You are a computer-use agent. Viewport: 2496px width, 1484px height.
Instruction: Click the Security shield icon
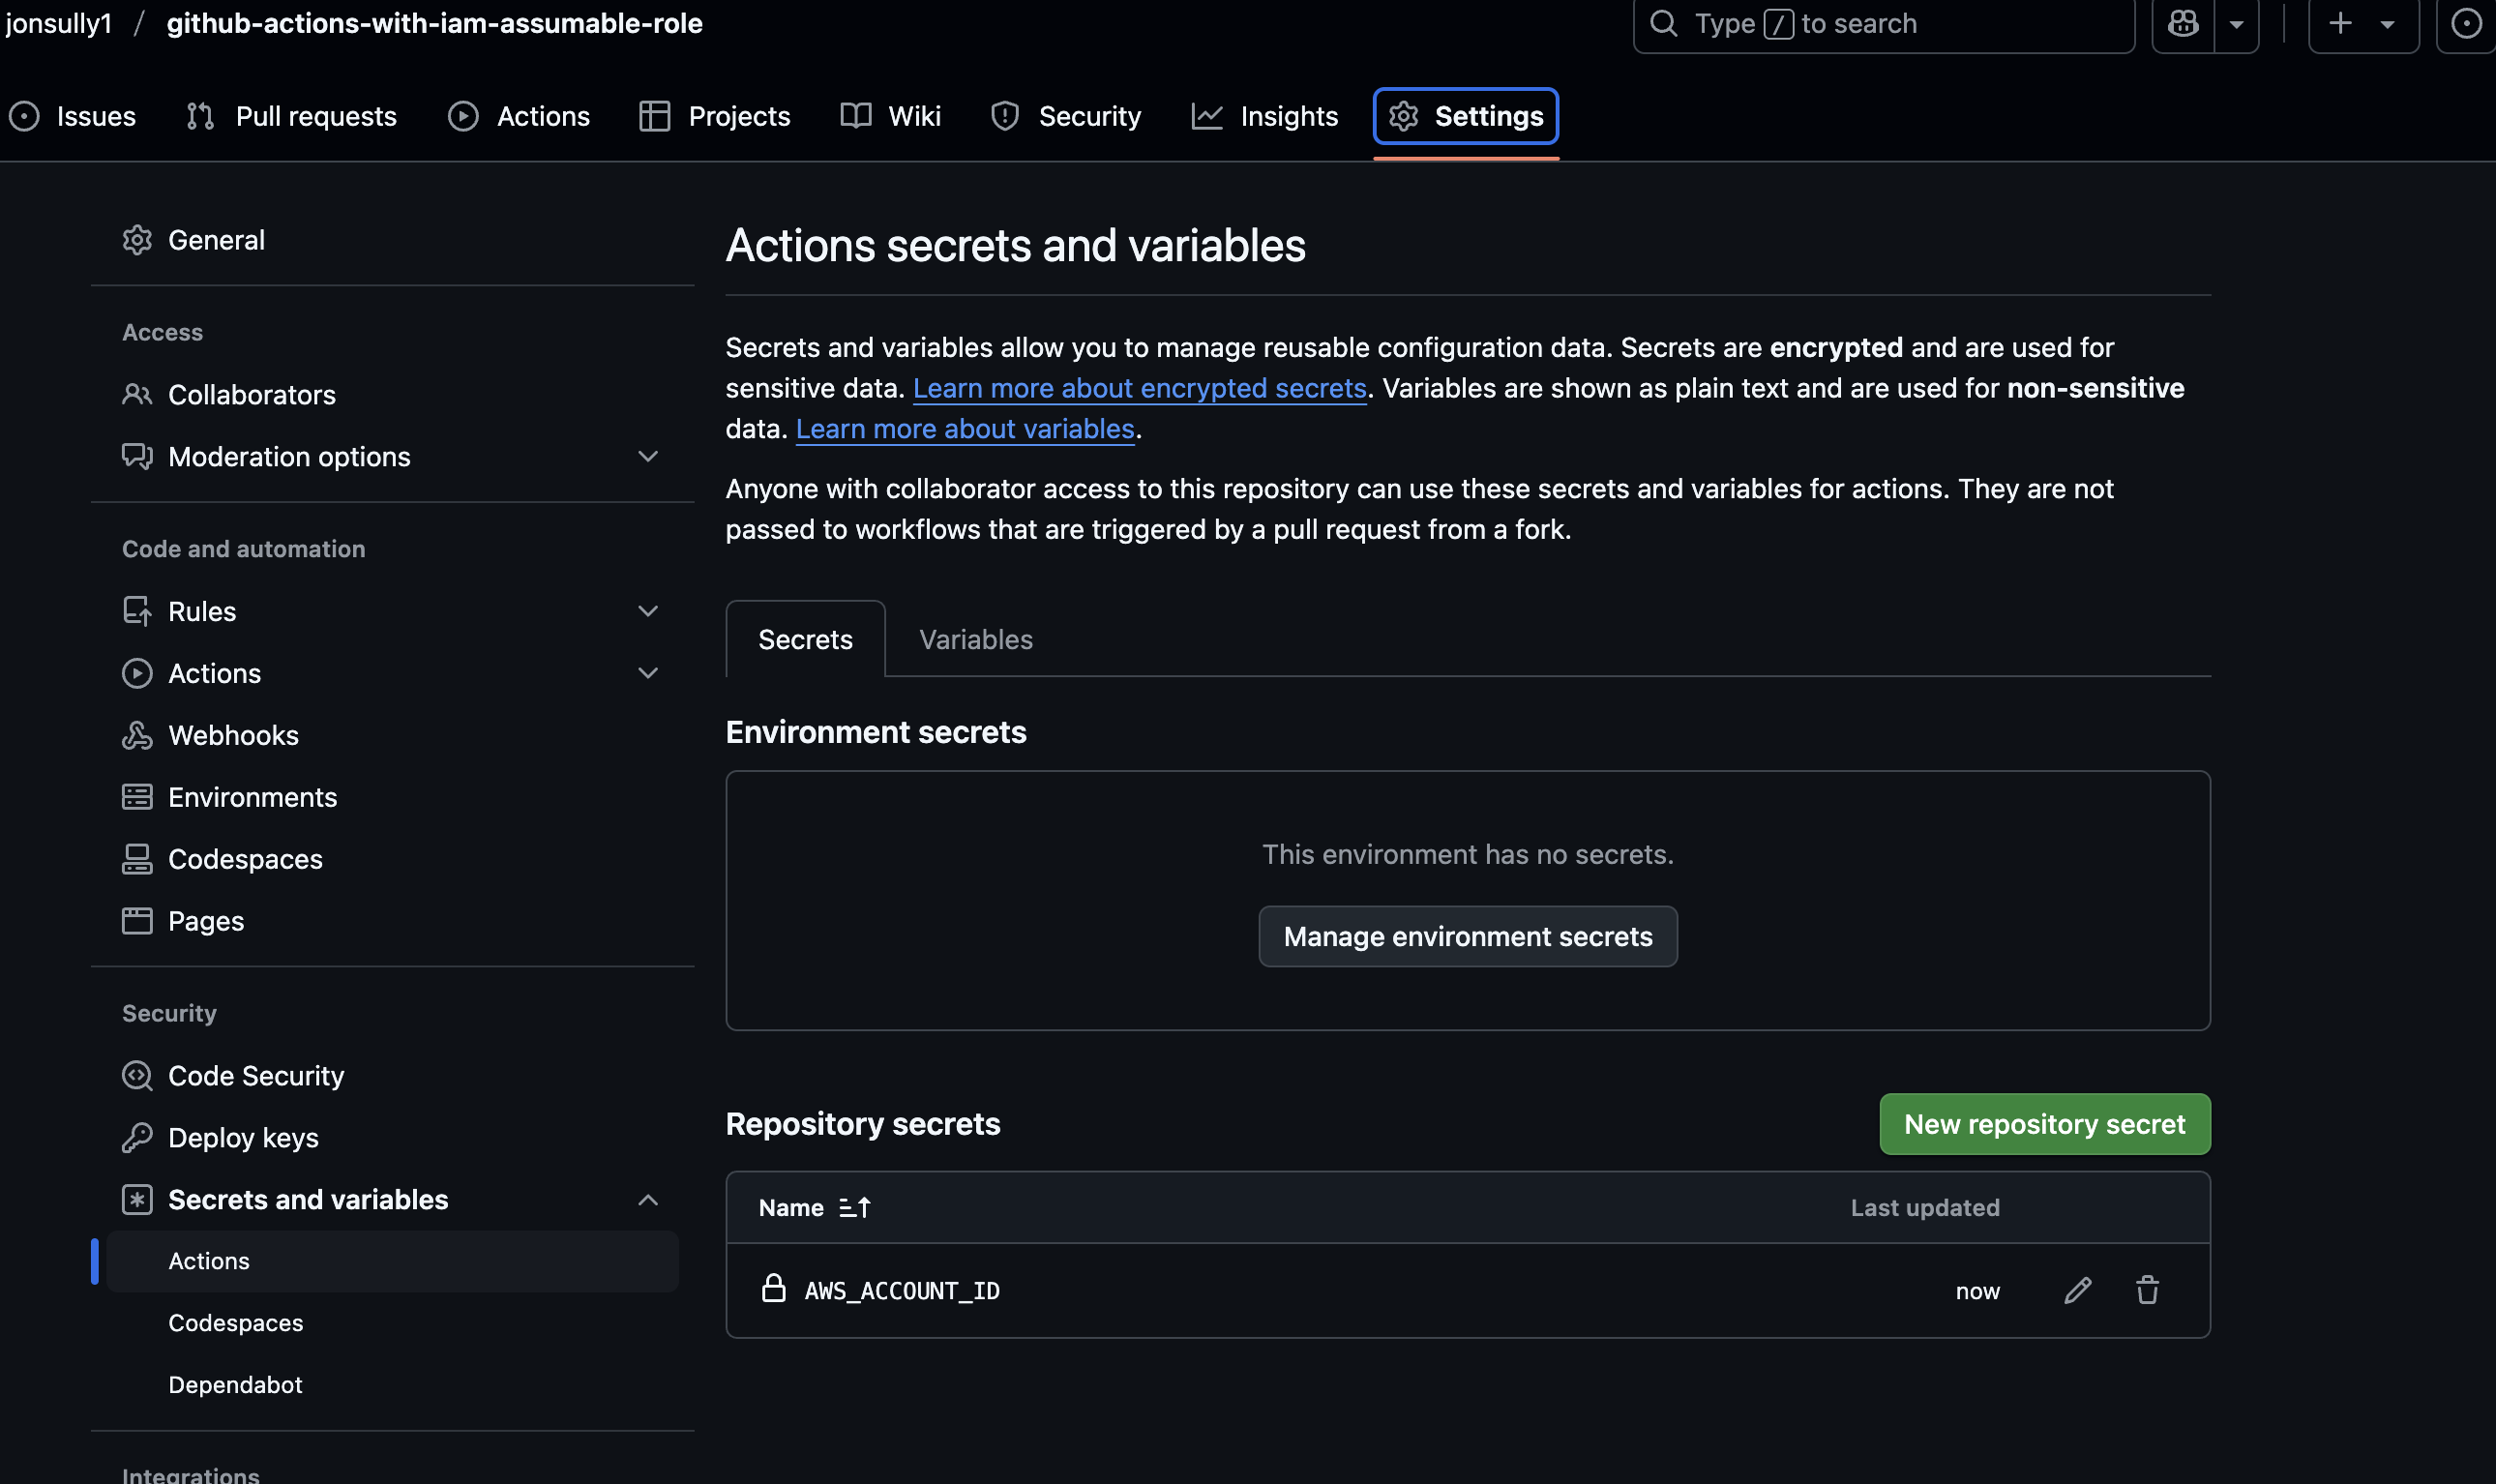[1004, 116]
